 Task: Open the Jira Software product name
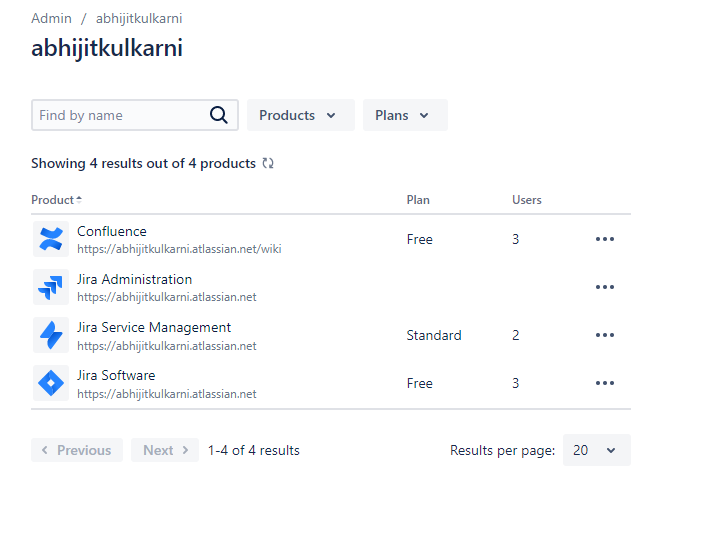(116, 375)
